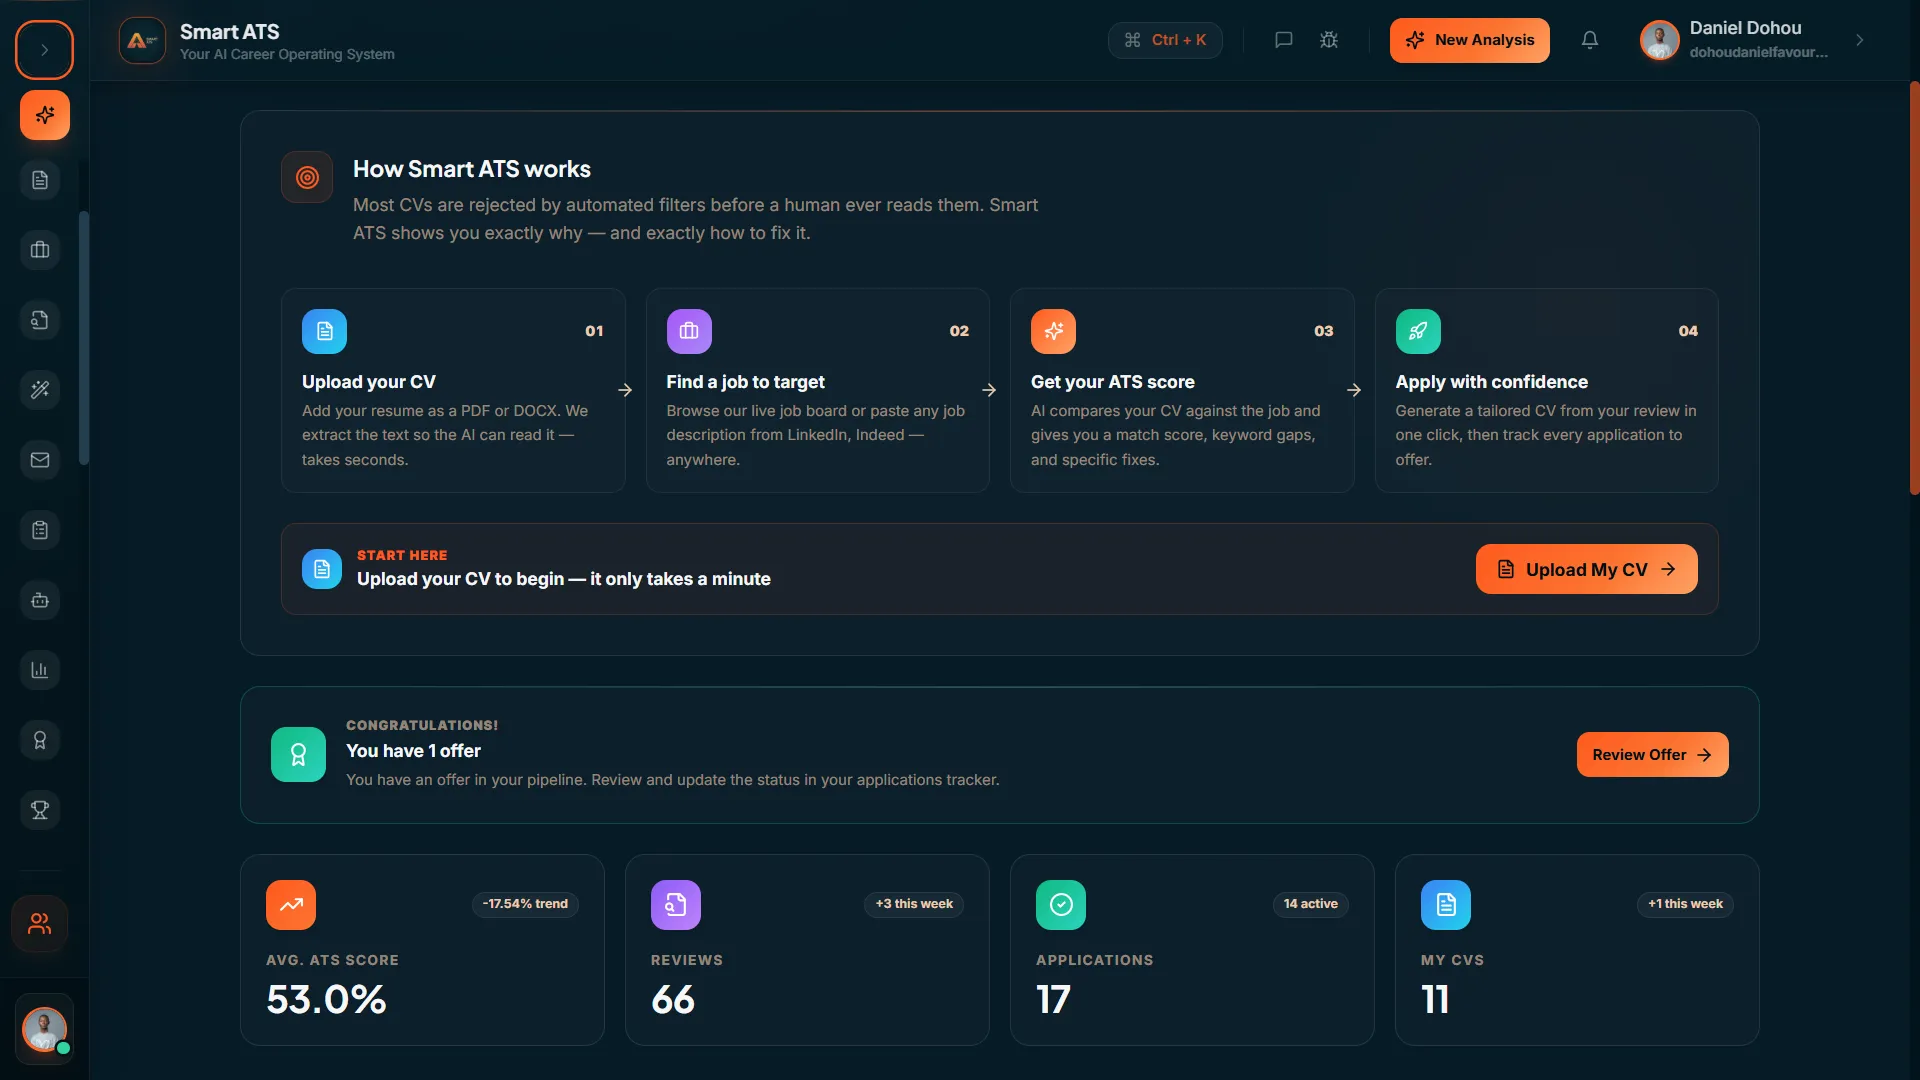Click the Review Offer button
The height and width of the screenshot is (1080, 1920).
[x=1652, y=755]
